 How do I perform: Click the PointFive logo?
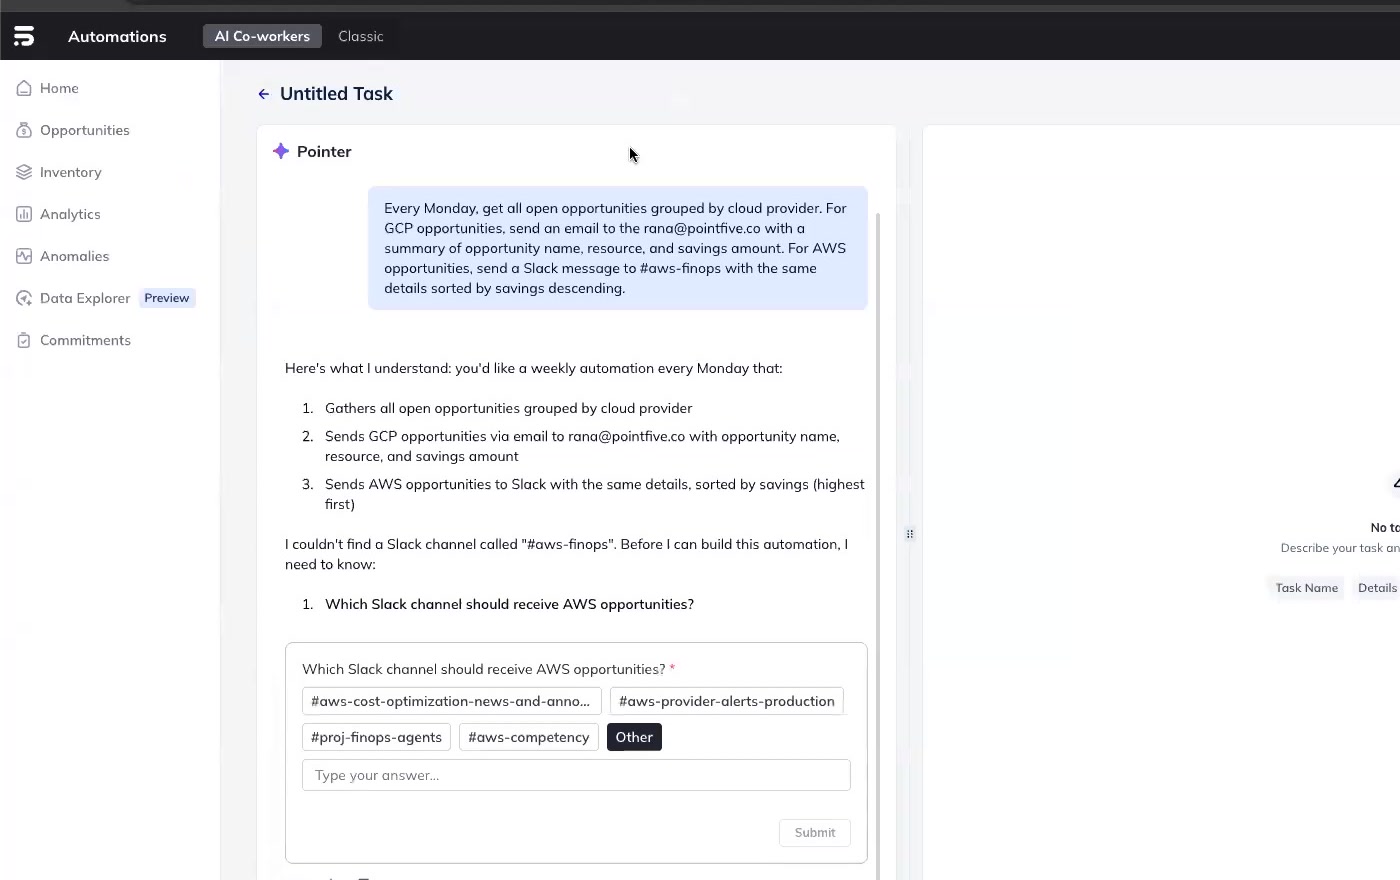(23, 35)
